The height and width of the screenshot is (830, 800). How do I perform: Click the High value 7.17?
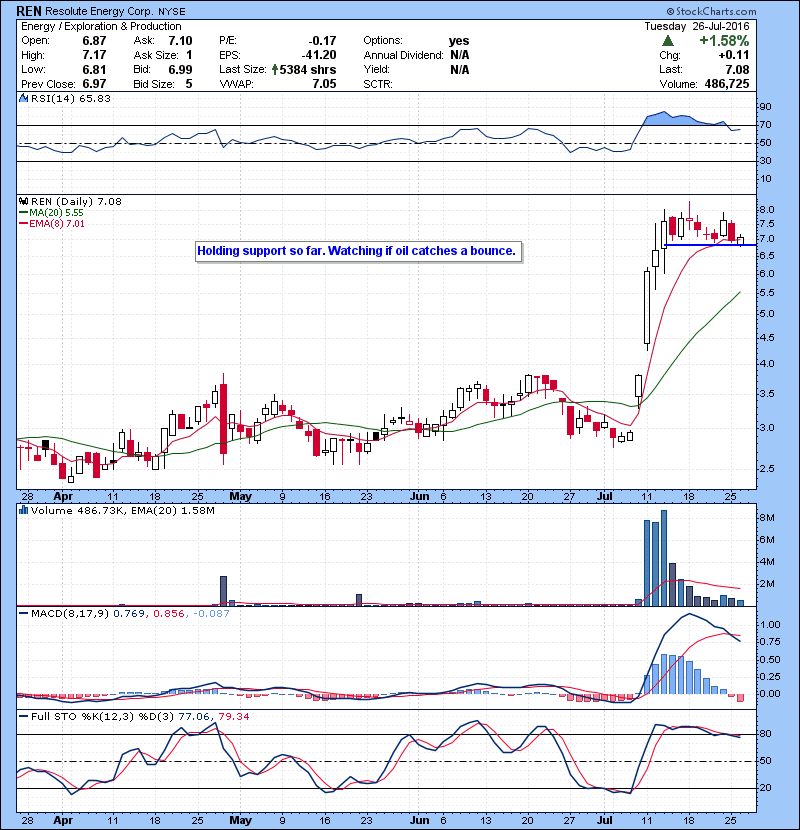click(94, 55)
